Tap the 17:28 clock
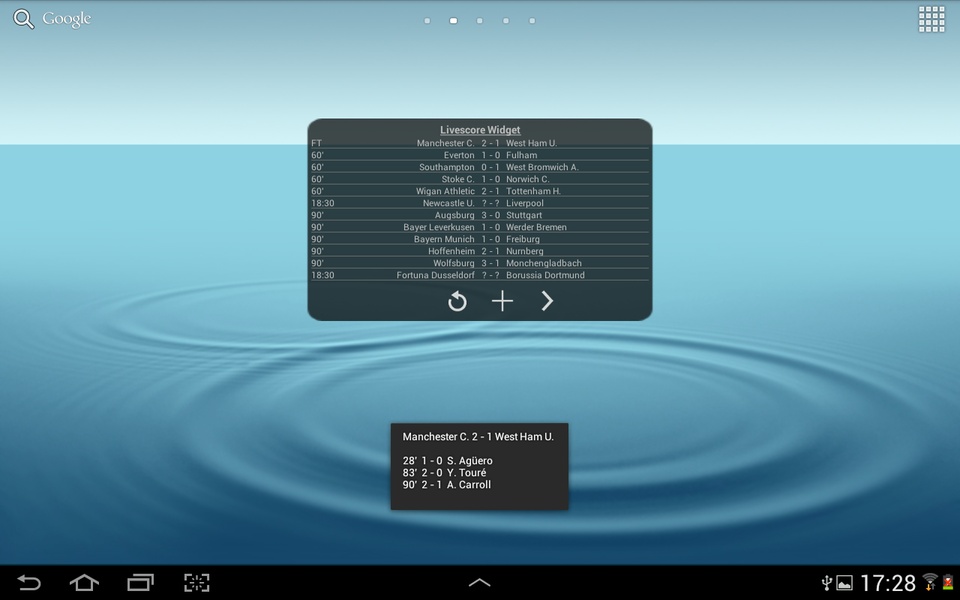 888,583
